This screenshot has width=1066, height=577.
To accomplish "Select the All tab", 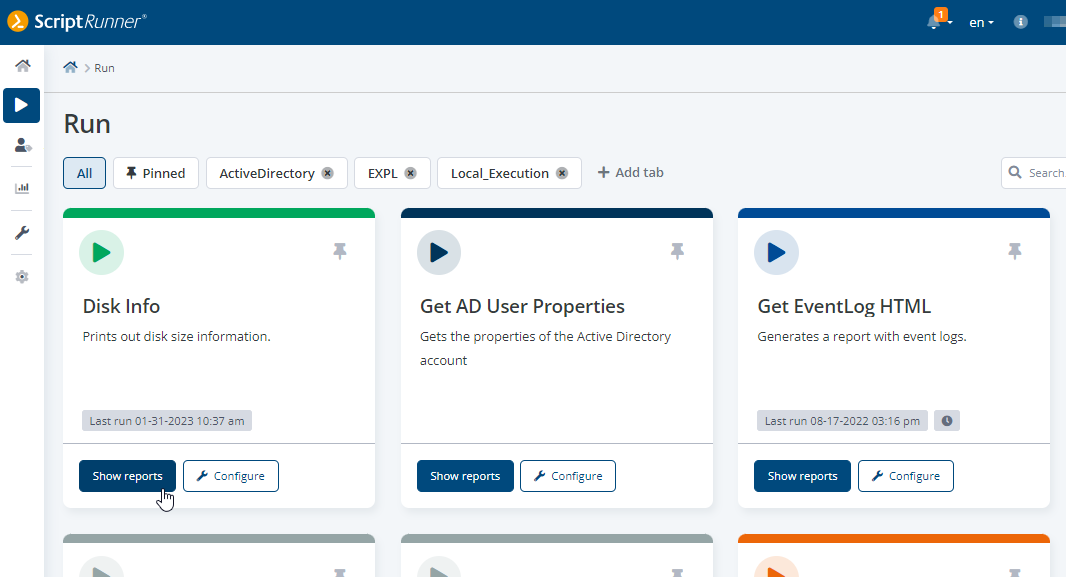I will click(x=84, y=173).
